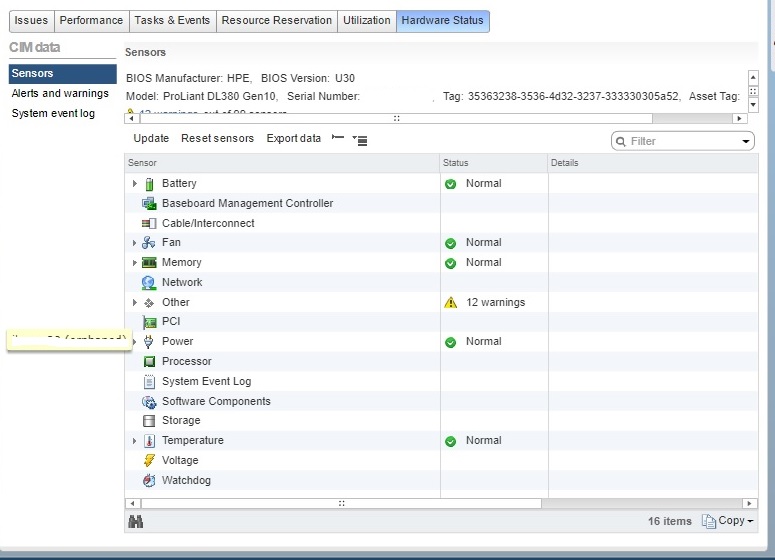Click the Watchdog sensor icon
775x560 pixels.
[x=149, y=481]
